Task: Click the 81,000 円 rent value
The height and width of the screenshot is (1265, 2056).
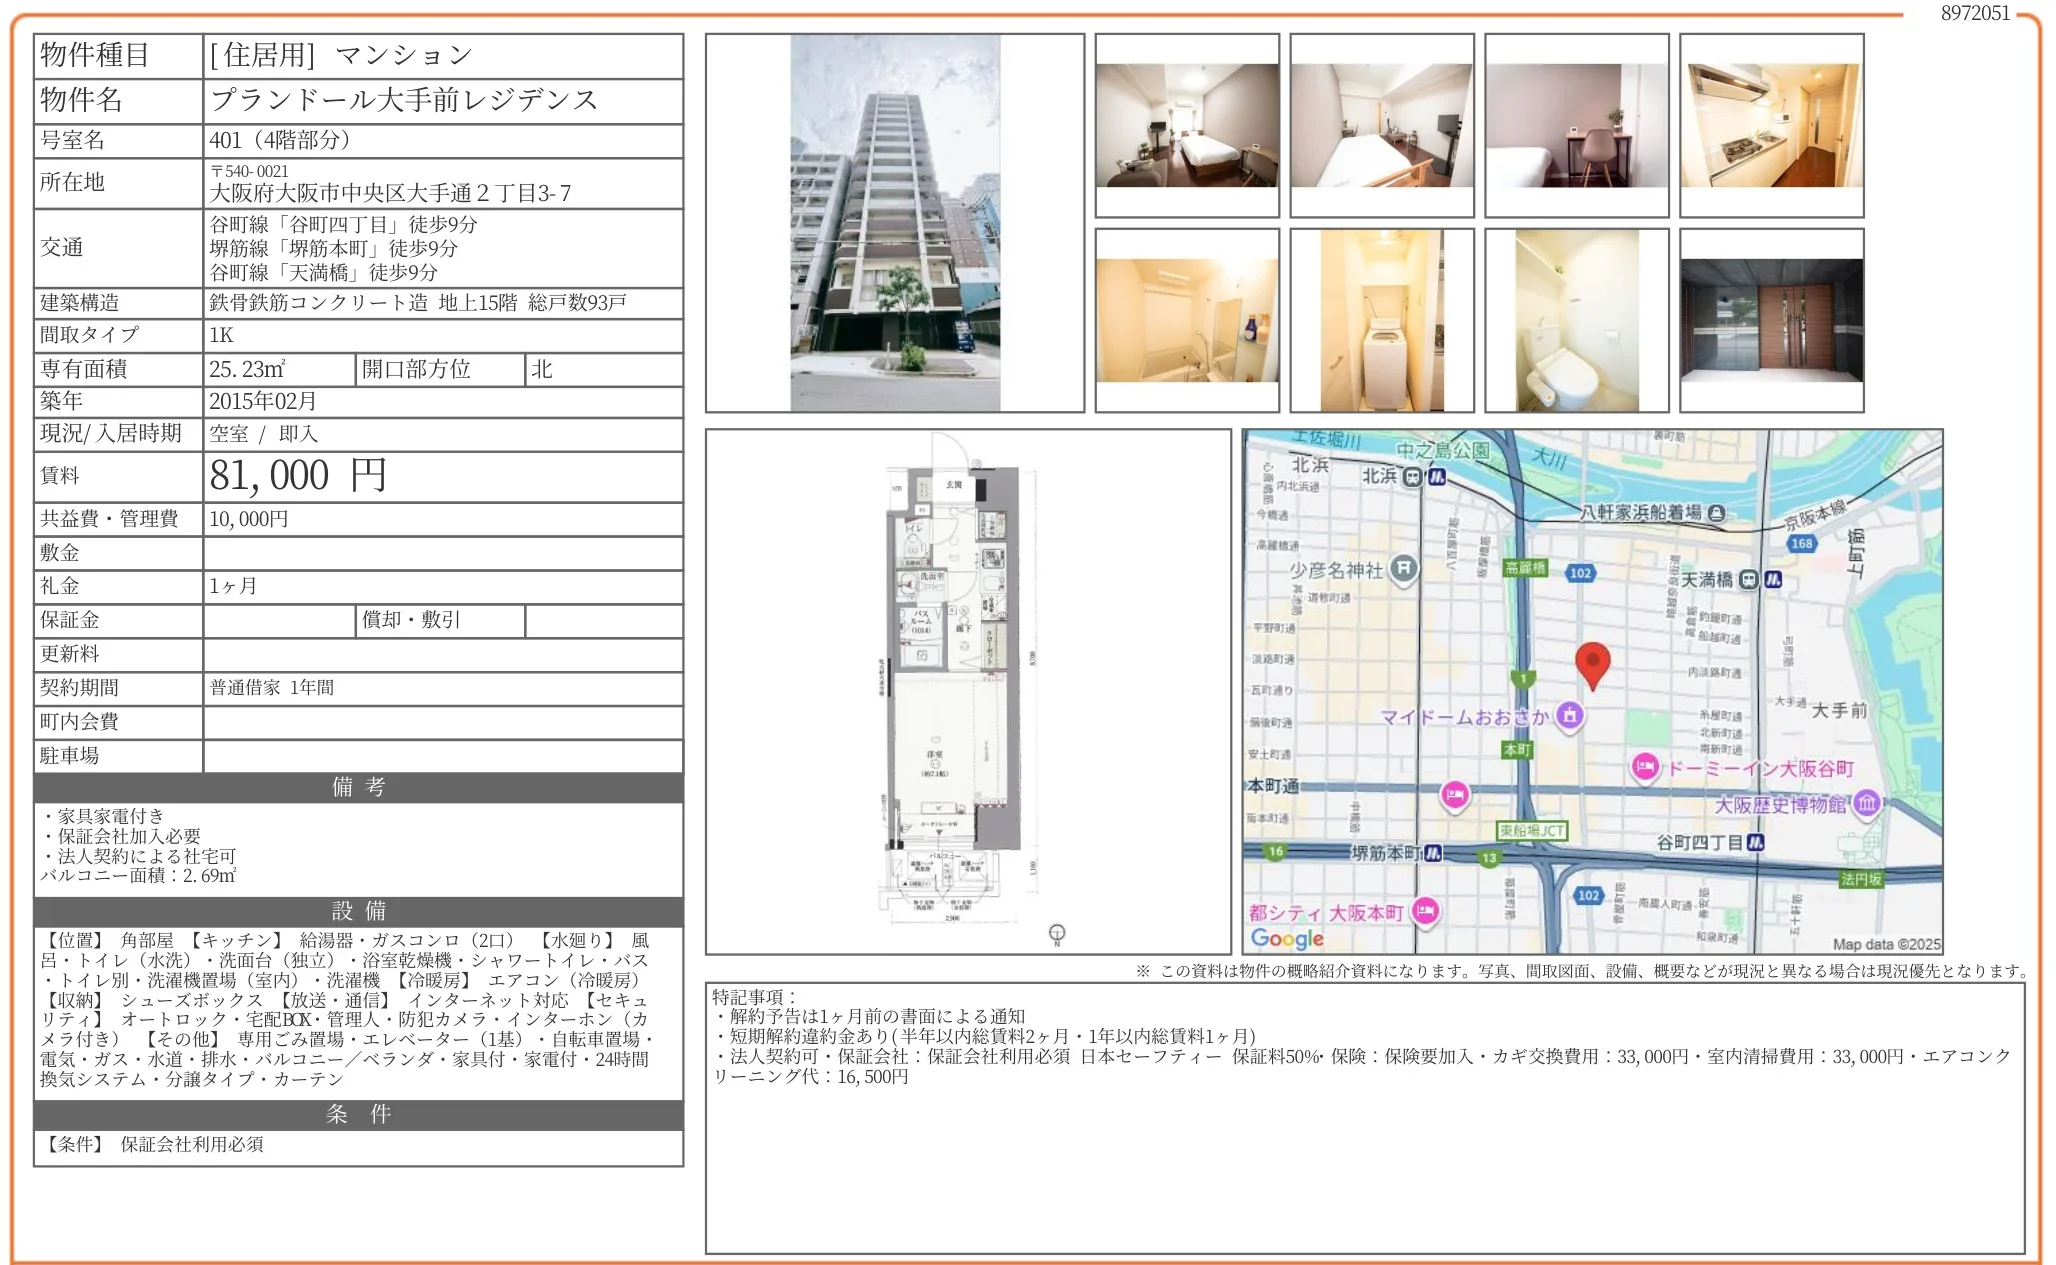Action: click(298, 476)
